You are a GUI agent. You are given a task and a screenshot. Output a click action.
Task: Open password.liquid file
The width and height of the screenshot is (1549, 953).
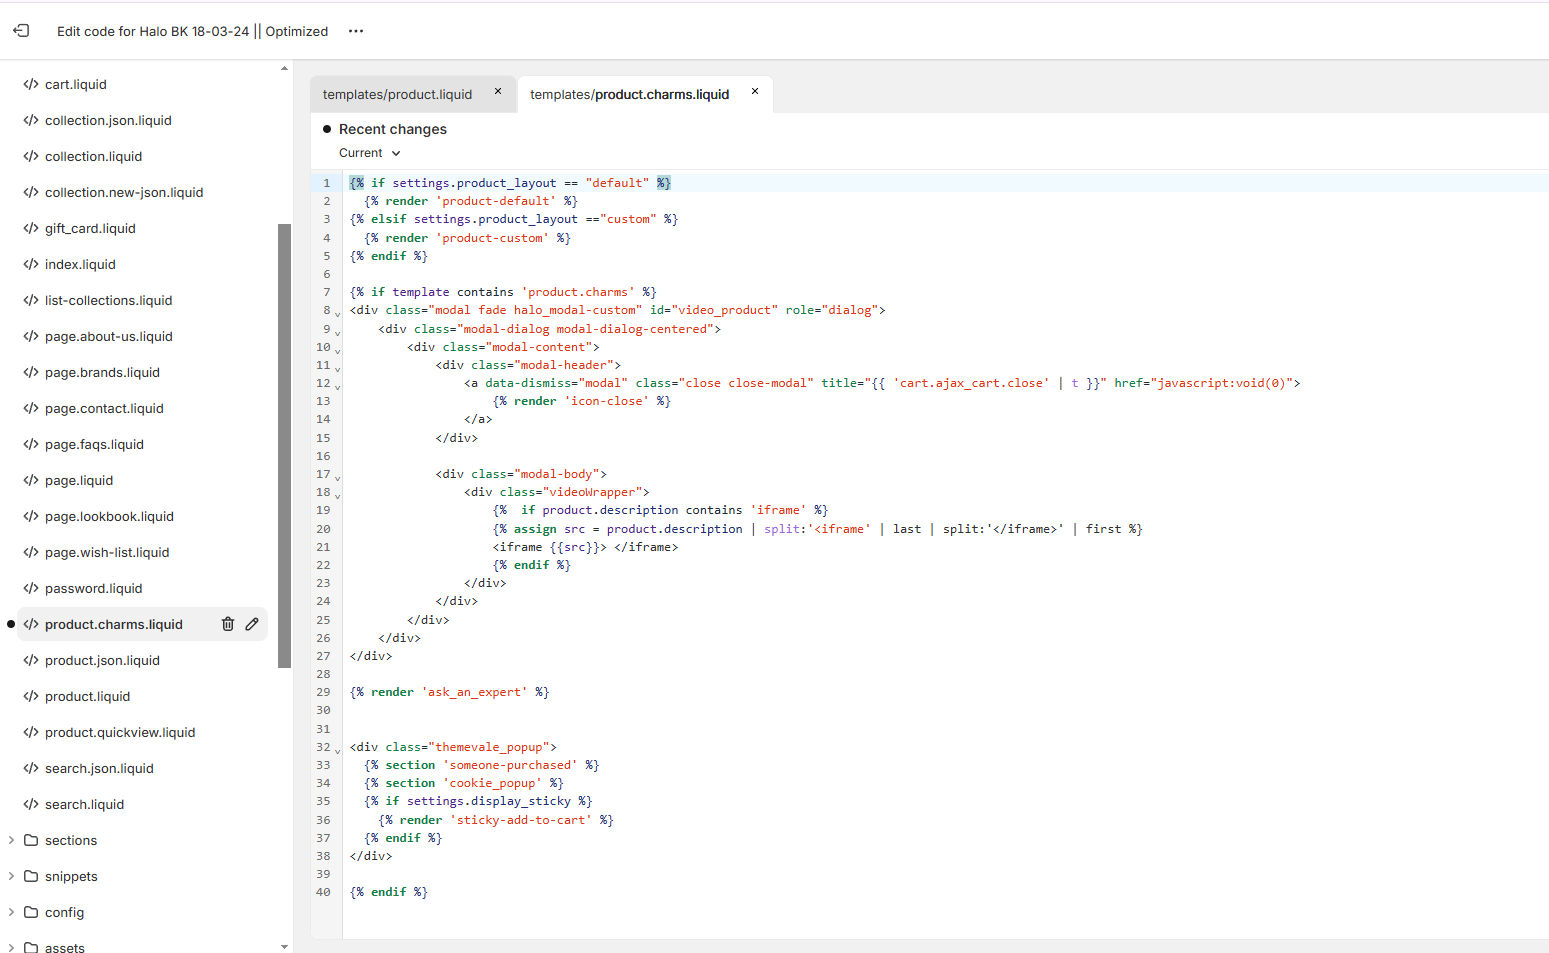click(93, 588)
